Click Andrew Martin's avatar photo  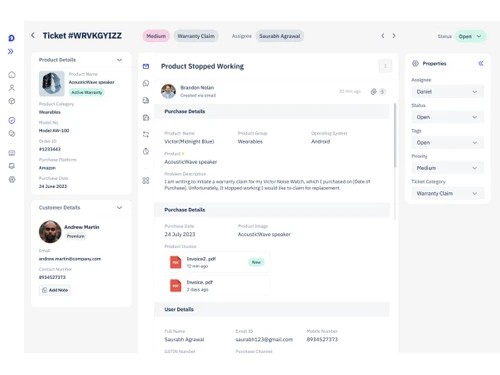coord(50,231)
